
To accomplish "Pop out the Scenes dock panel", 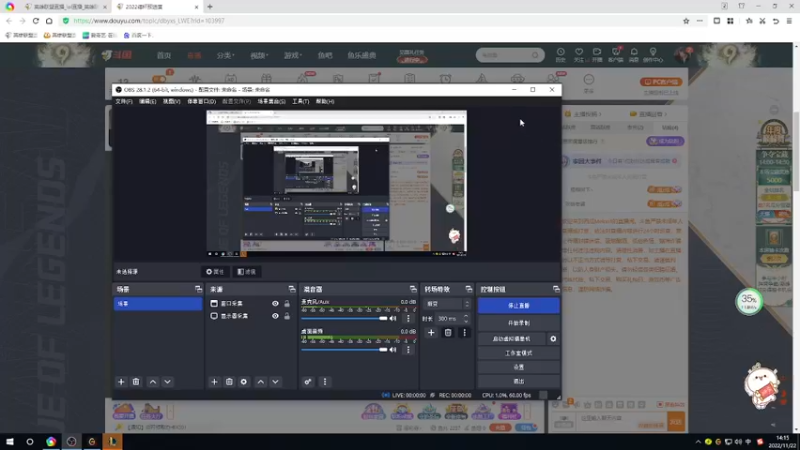I will point(198,289).
